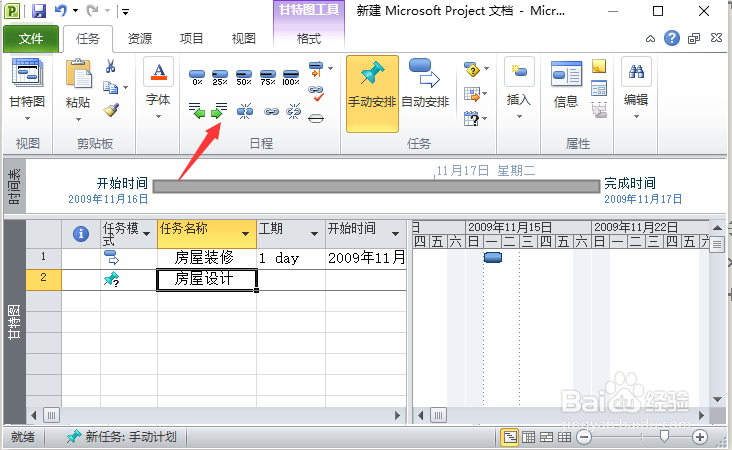Image resolution: width=732 pixels, height=450 pixels.
Task: Click the Move task icon
Action: (472, 95)
